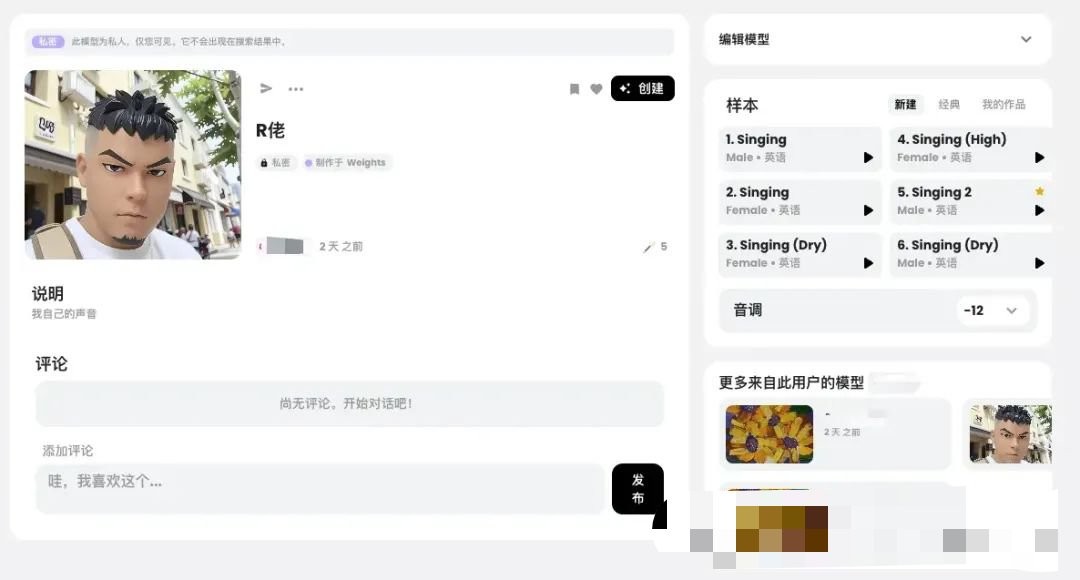The image size is (1080, 580).
Task: Switch to the 我的作品 tab
Action: point(1003,105)
